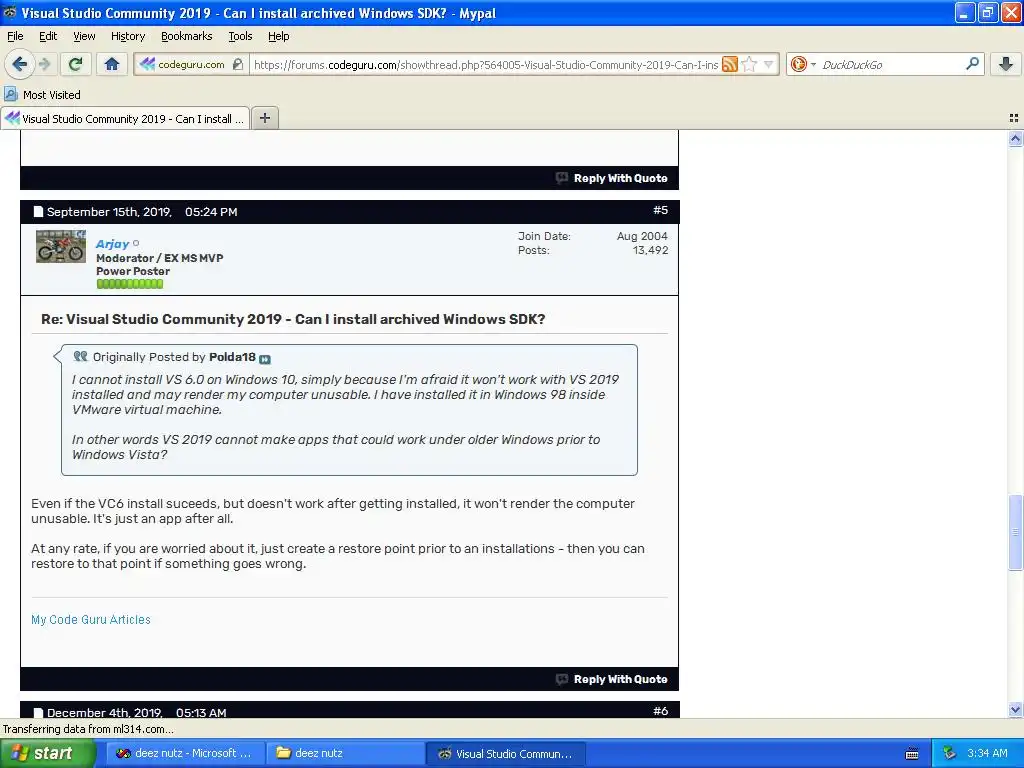Open the Bookmarks menu
The image size is (1024, 768).
click(x=187, y=36)
